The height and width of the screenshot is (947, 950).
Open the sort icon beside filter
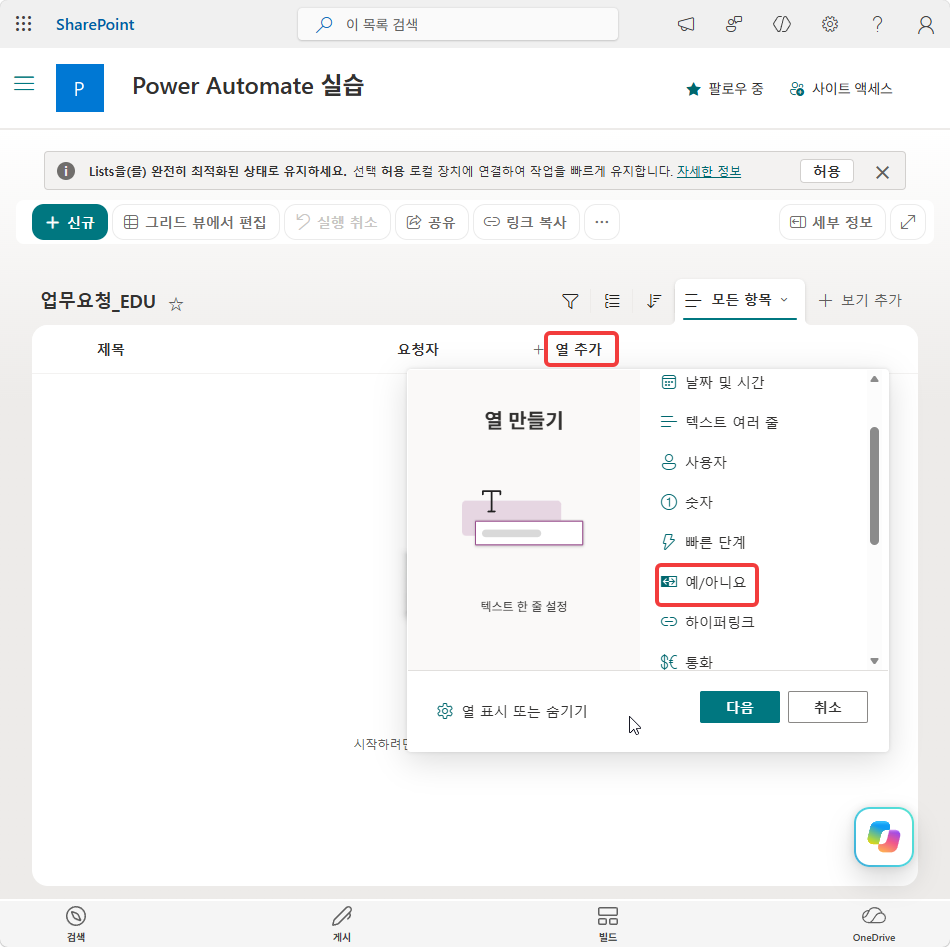click(x=654, y=301)
